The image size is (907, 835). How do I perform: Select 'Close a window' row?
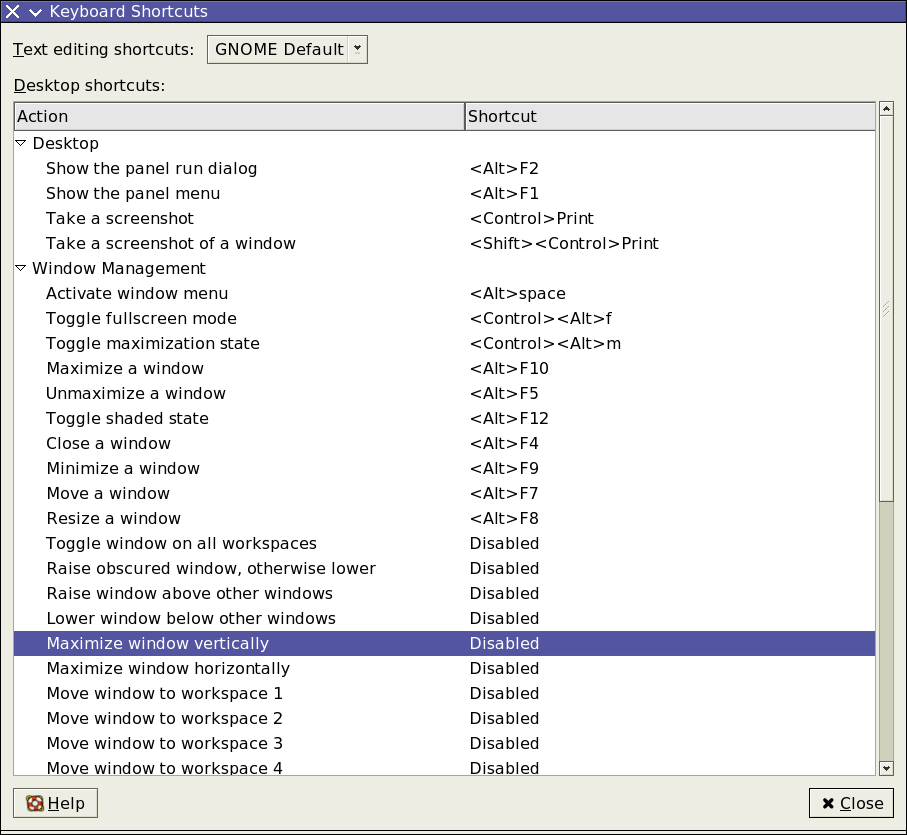coord(444,443)
